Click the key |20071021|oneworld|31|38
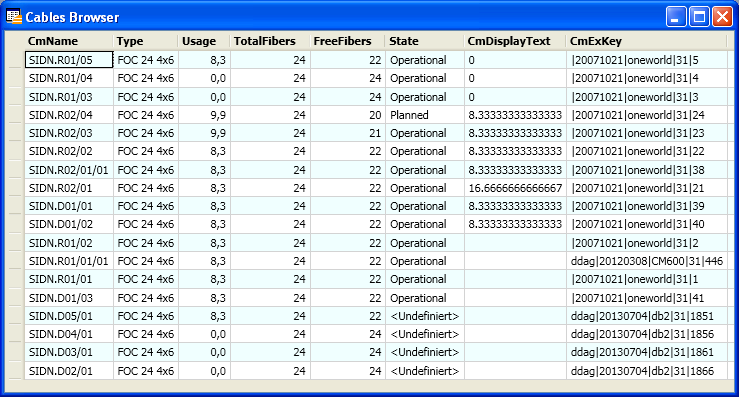This screenshot has height=397, width=739. [647, 170]
